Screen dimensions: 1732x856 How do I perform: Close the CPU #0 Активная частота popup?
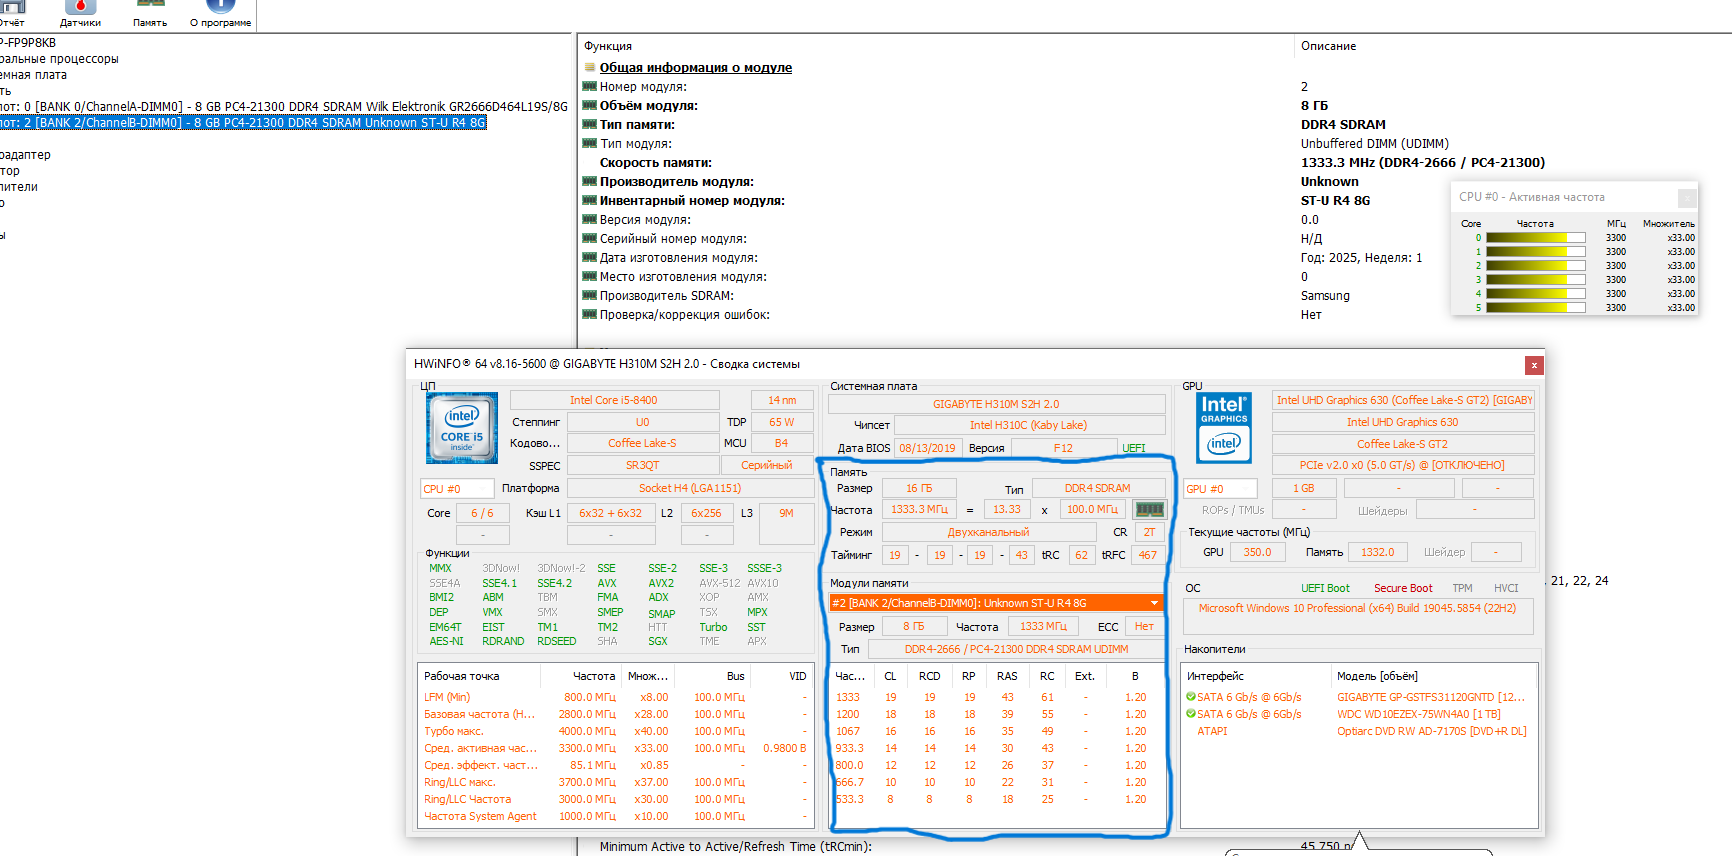coord(1687,198)
